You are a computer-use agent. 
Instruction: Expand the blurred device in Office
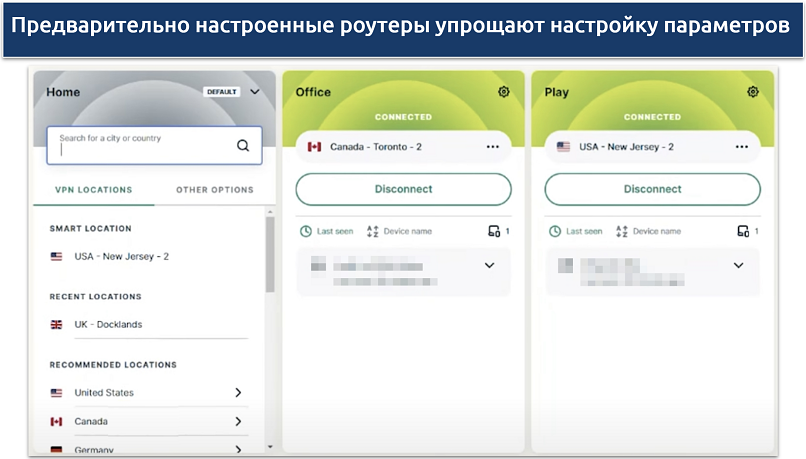coord(489,266)
